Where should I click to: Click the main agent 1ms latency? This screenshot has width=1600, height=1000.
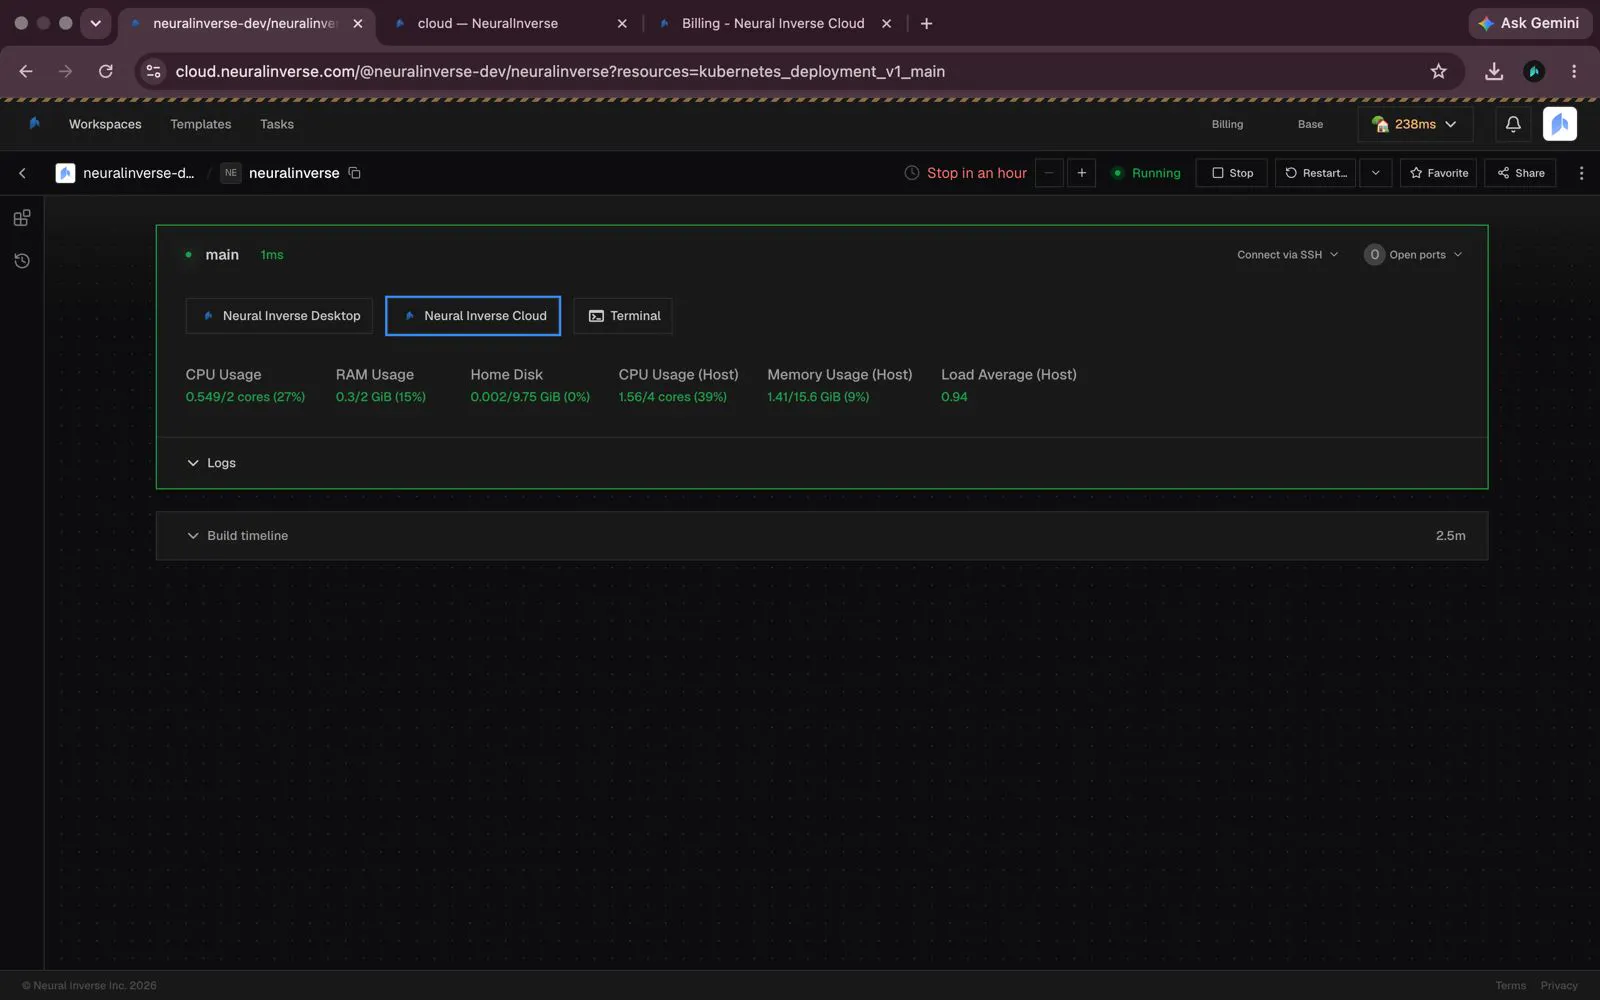272,255
